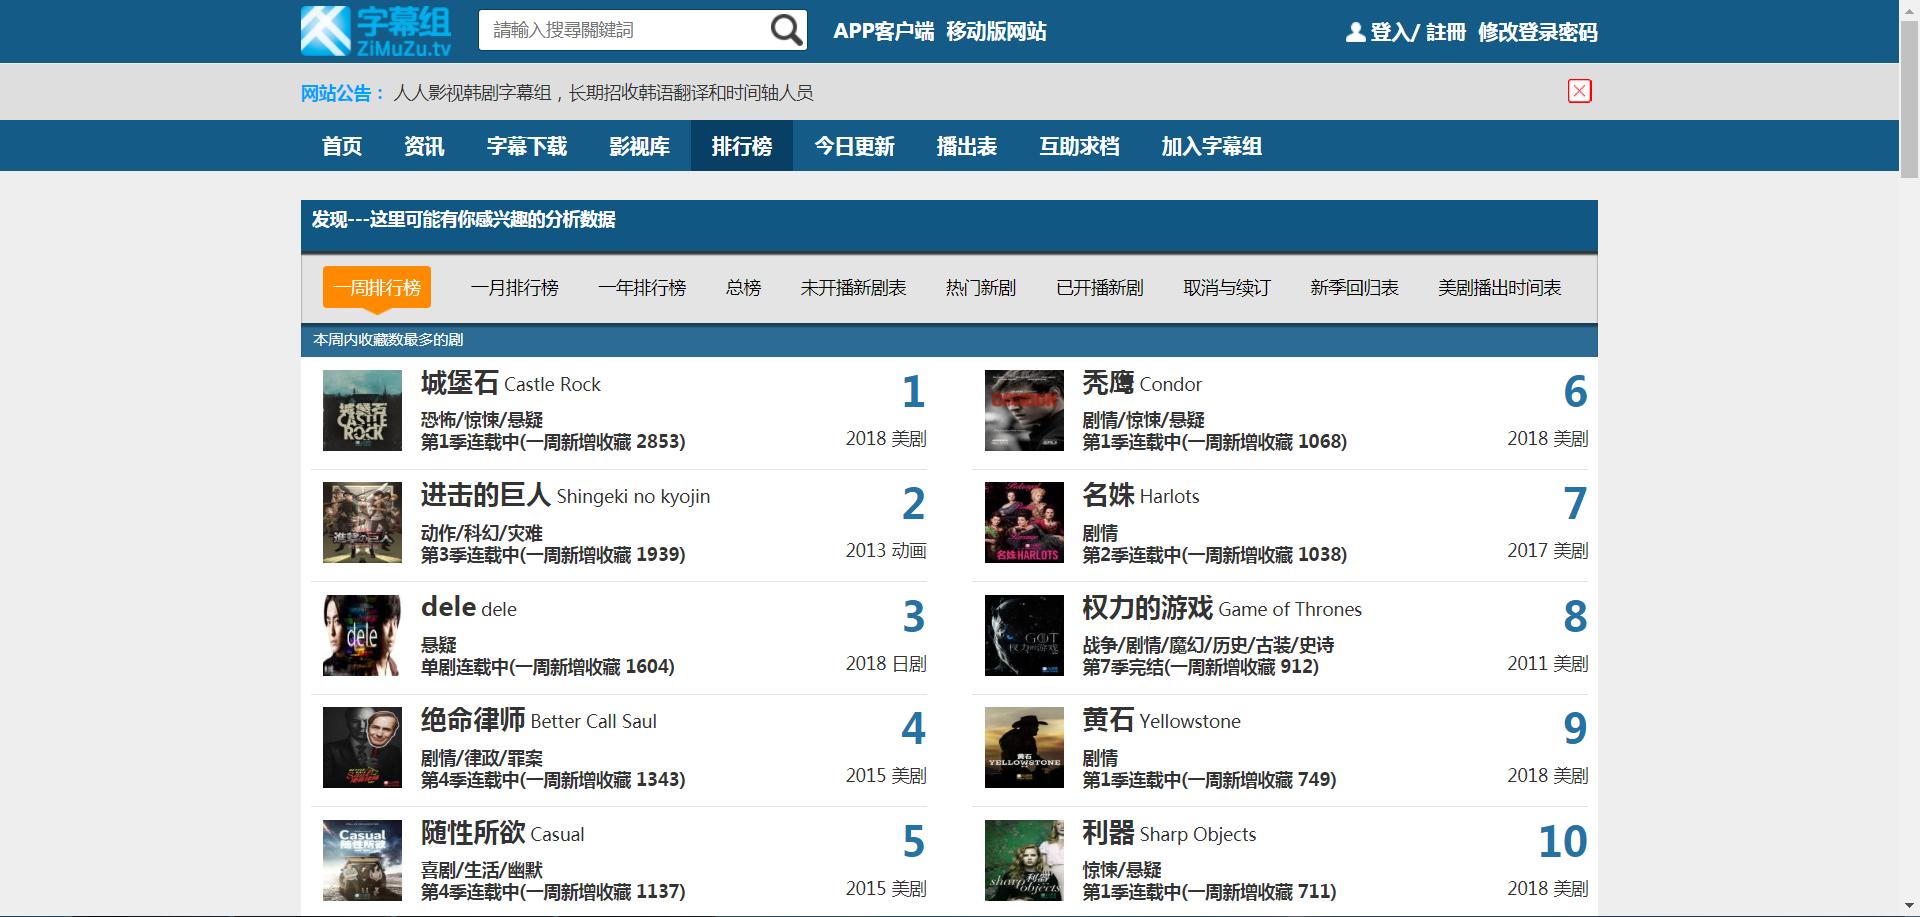Click the 秃鹰 Condor title
The image size is (1920, 917).
1142,383
